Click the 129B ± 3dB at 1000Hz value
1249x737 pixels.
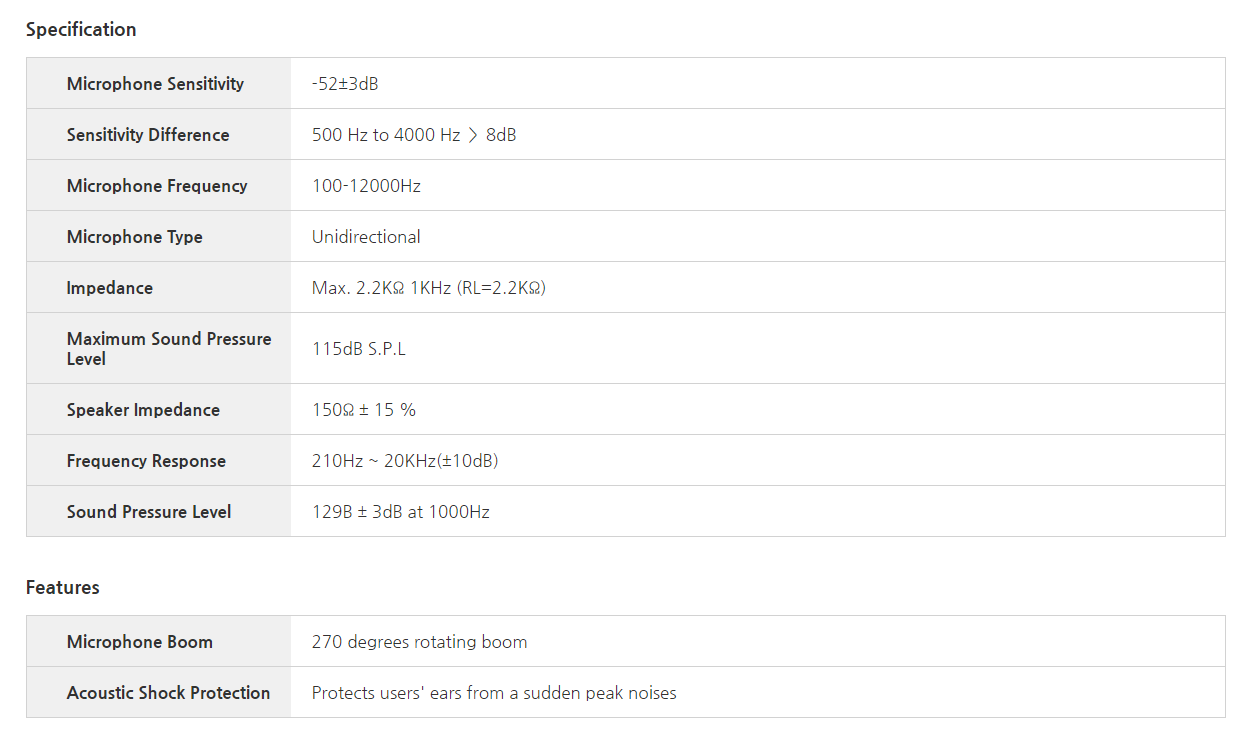[401, 512]
